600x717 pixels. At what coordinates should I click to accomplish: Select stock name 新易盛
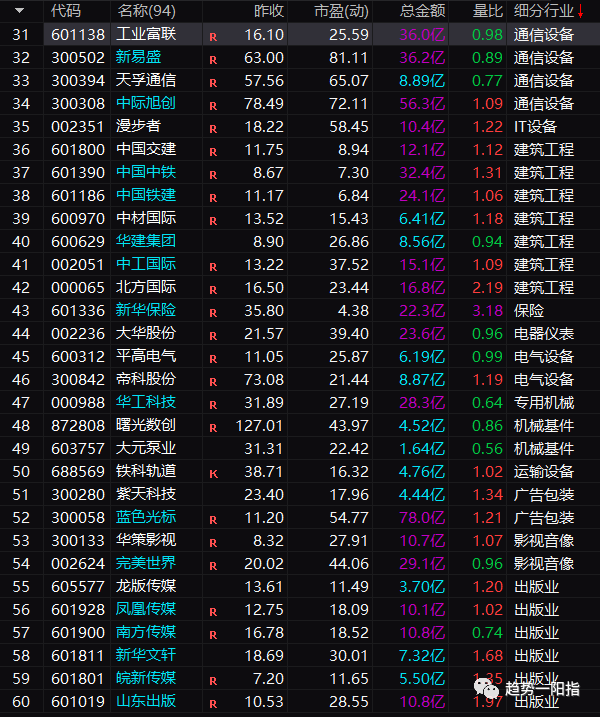(139, 57)
